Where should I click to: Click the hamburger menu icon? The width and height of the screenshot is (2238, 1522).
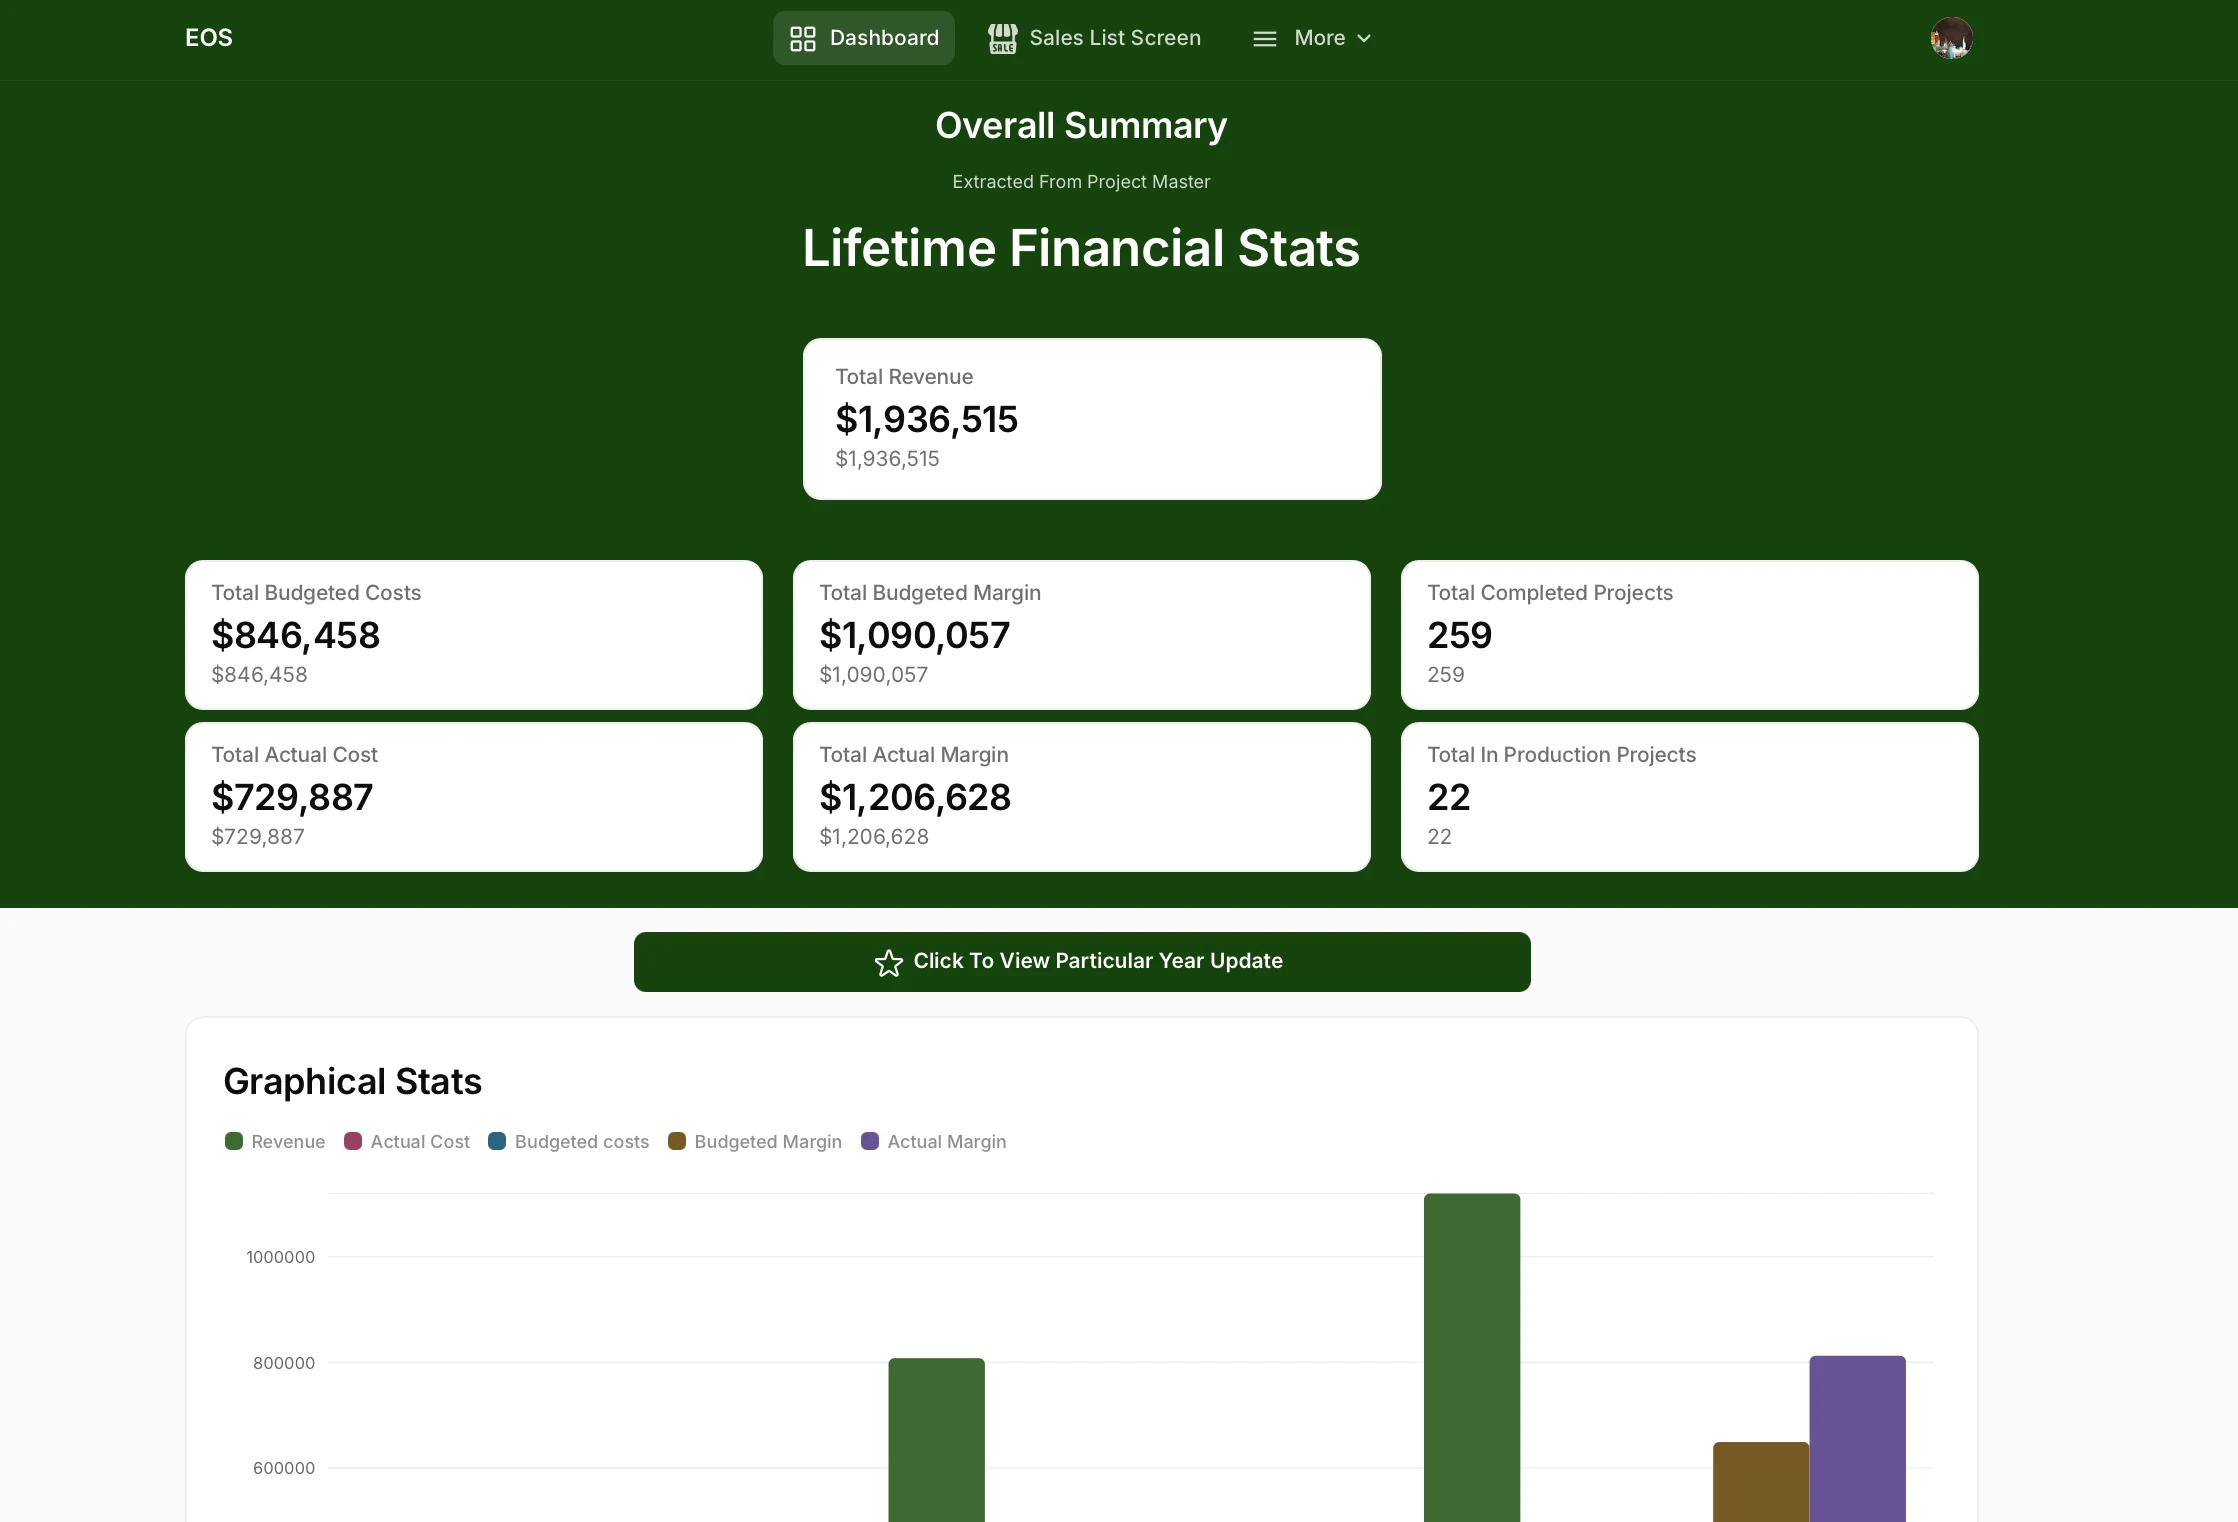pos(1264,39)
